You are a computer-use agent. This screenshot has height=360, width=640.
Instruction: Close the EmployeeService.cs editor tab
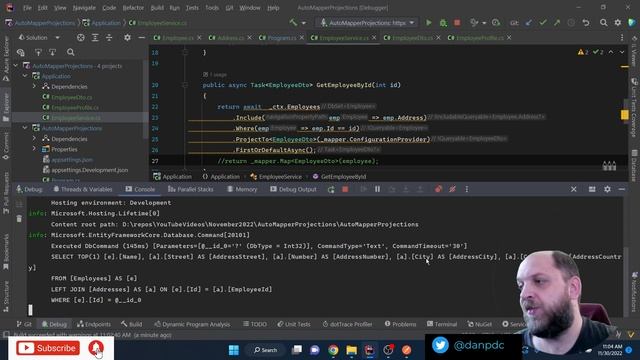374,38
